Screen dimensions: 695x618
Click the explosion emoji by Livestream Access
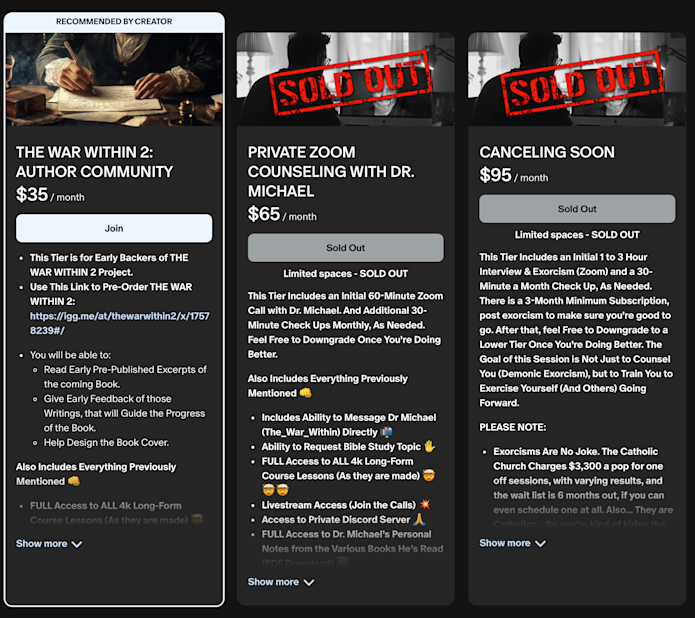[x=425, y=505]
